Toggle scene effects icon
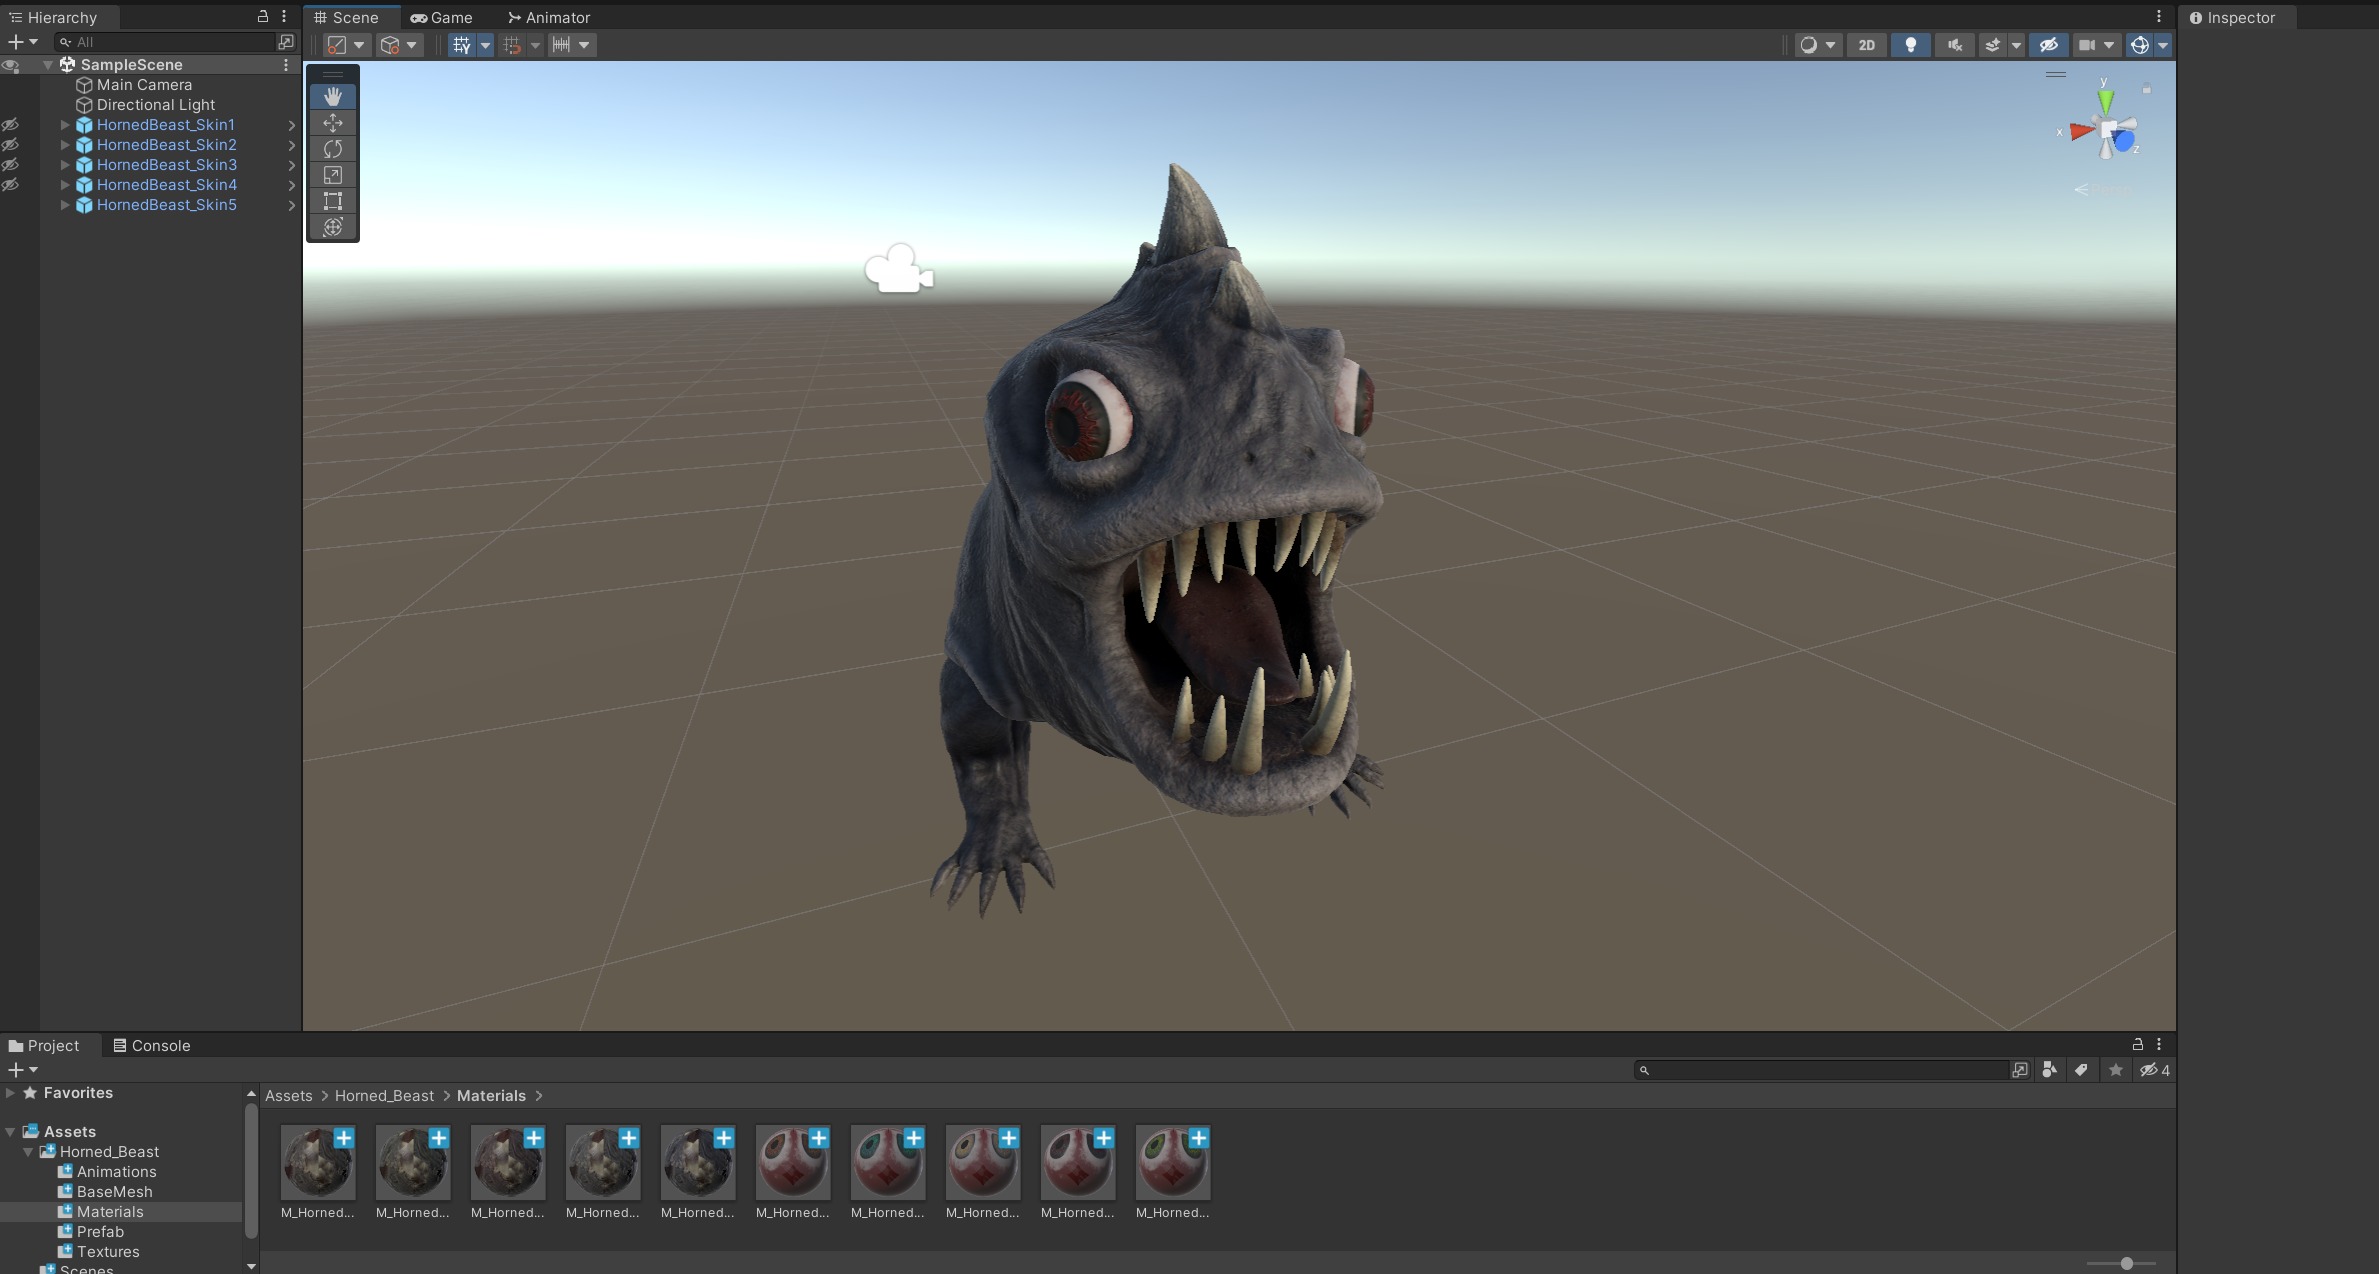This screenshot has height=1274, width=2379. pyautogui.click(x=1992, y=45)
